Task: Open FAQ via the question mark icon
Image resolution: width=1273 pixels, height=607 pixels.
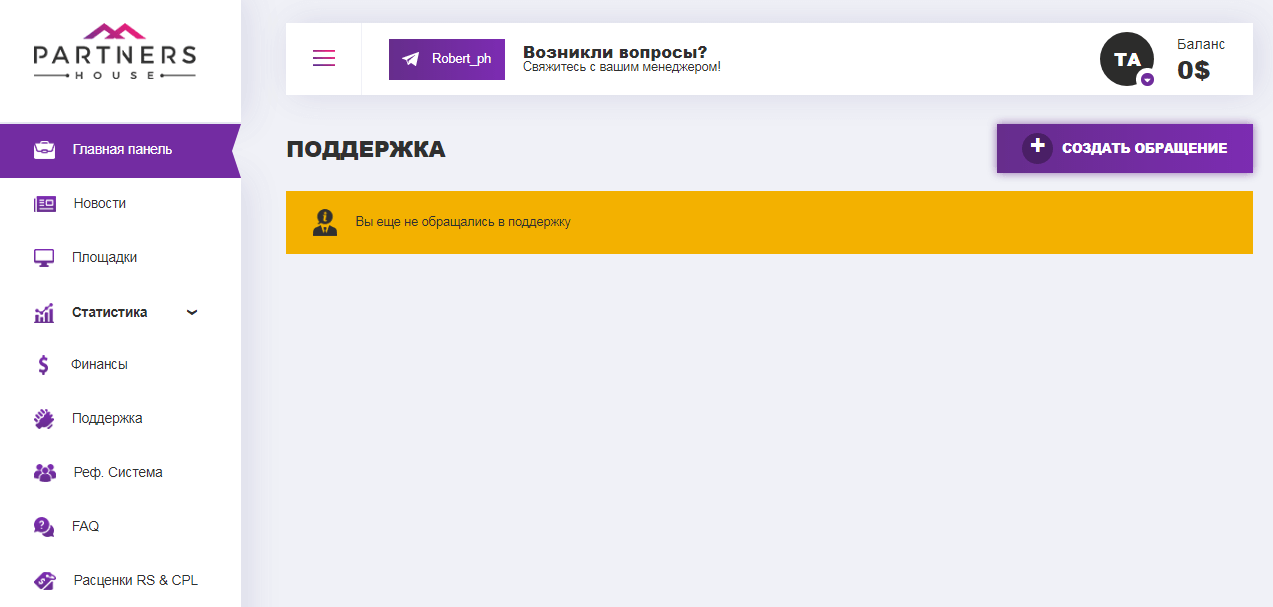Action: [44, 525]
